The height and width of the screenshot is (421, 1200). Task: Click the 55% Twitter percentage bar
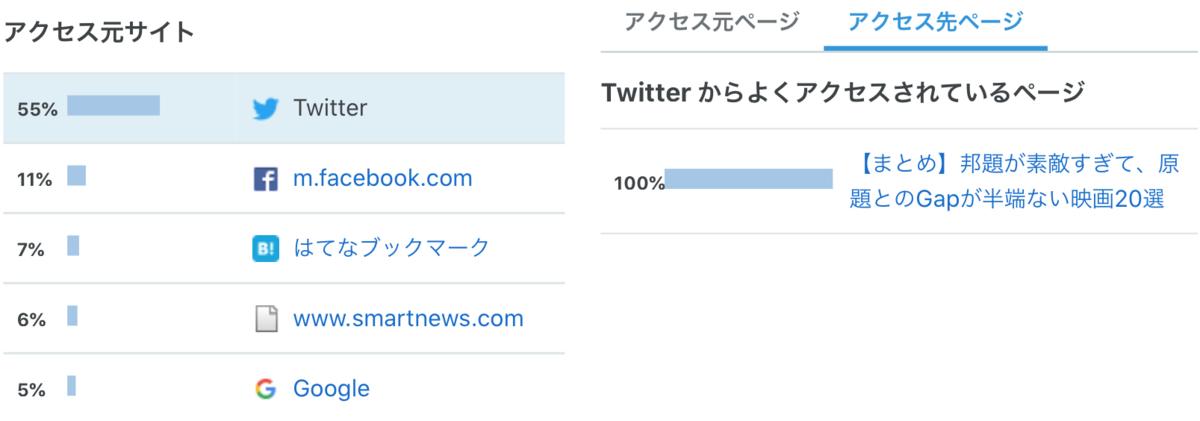113,106
